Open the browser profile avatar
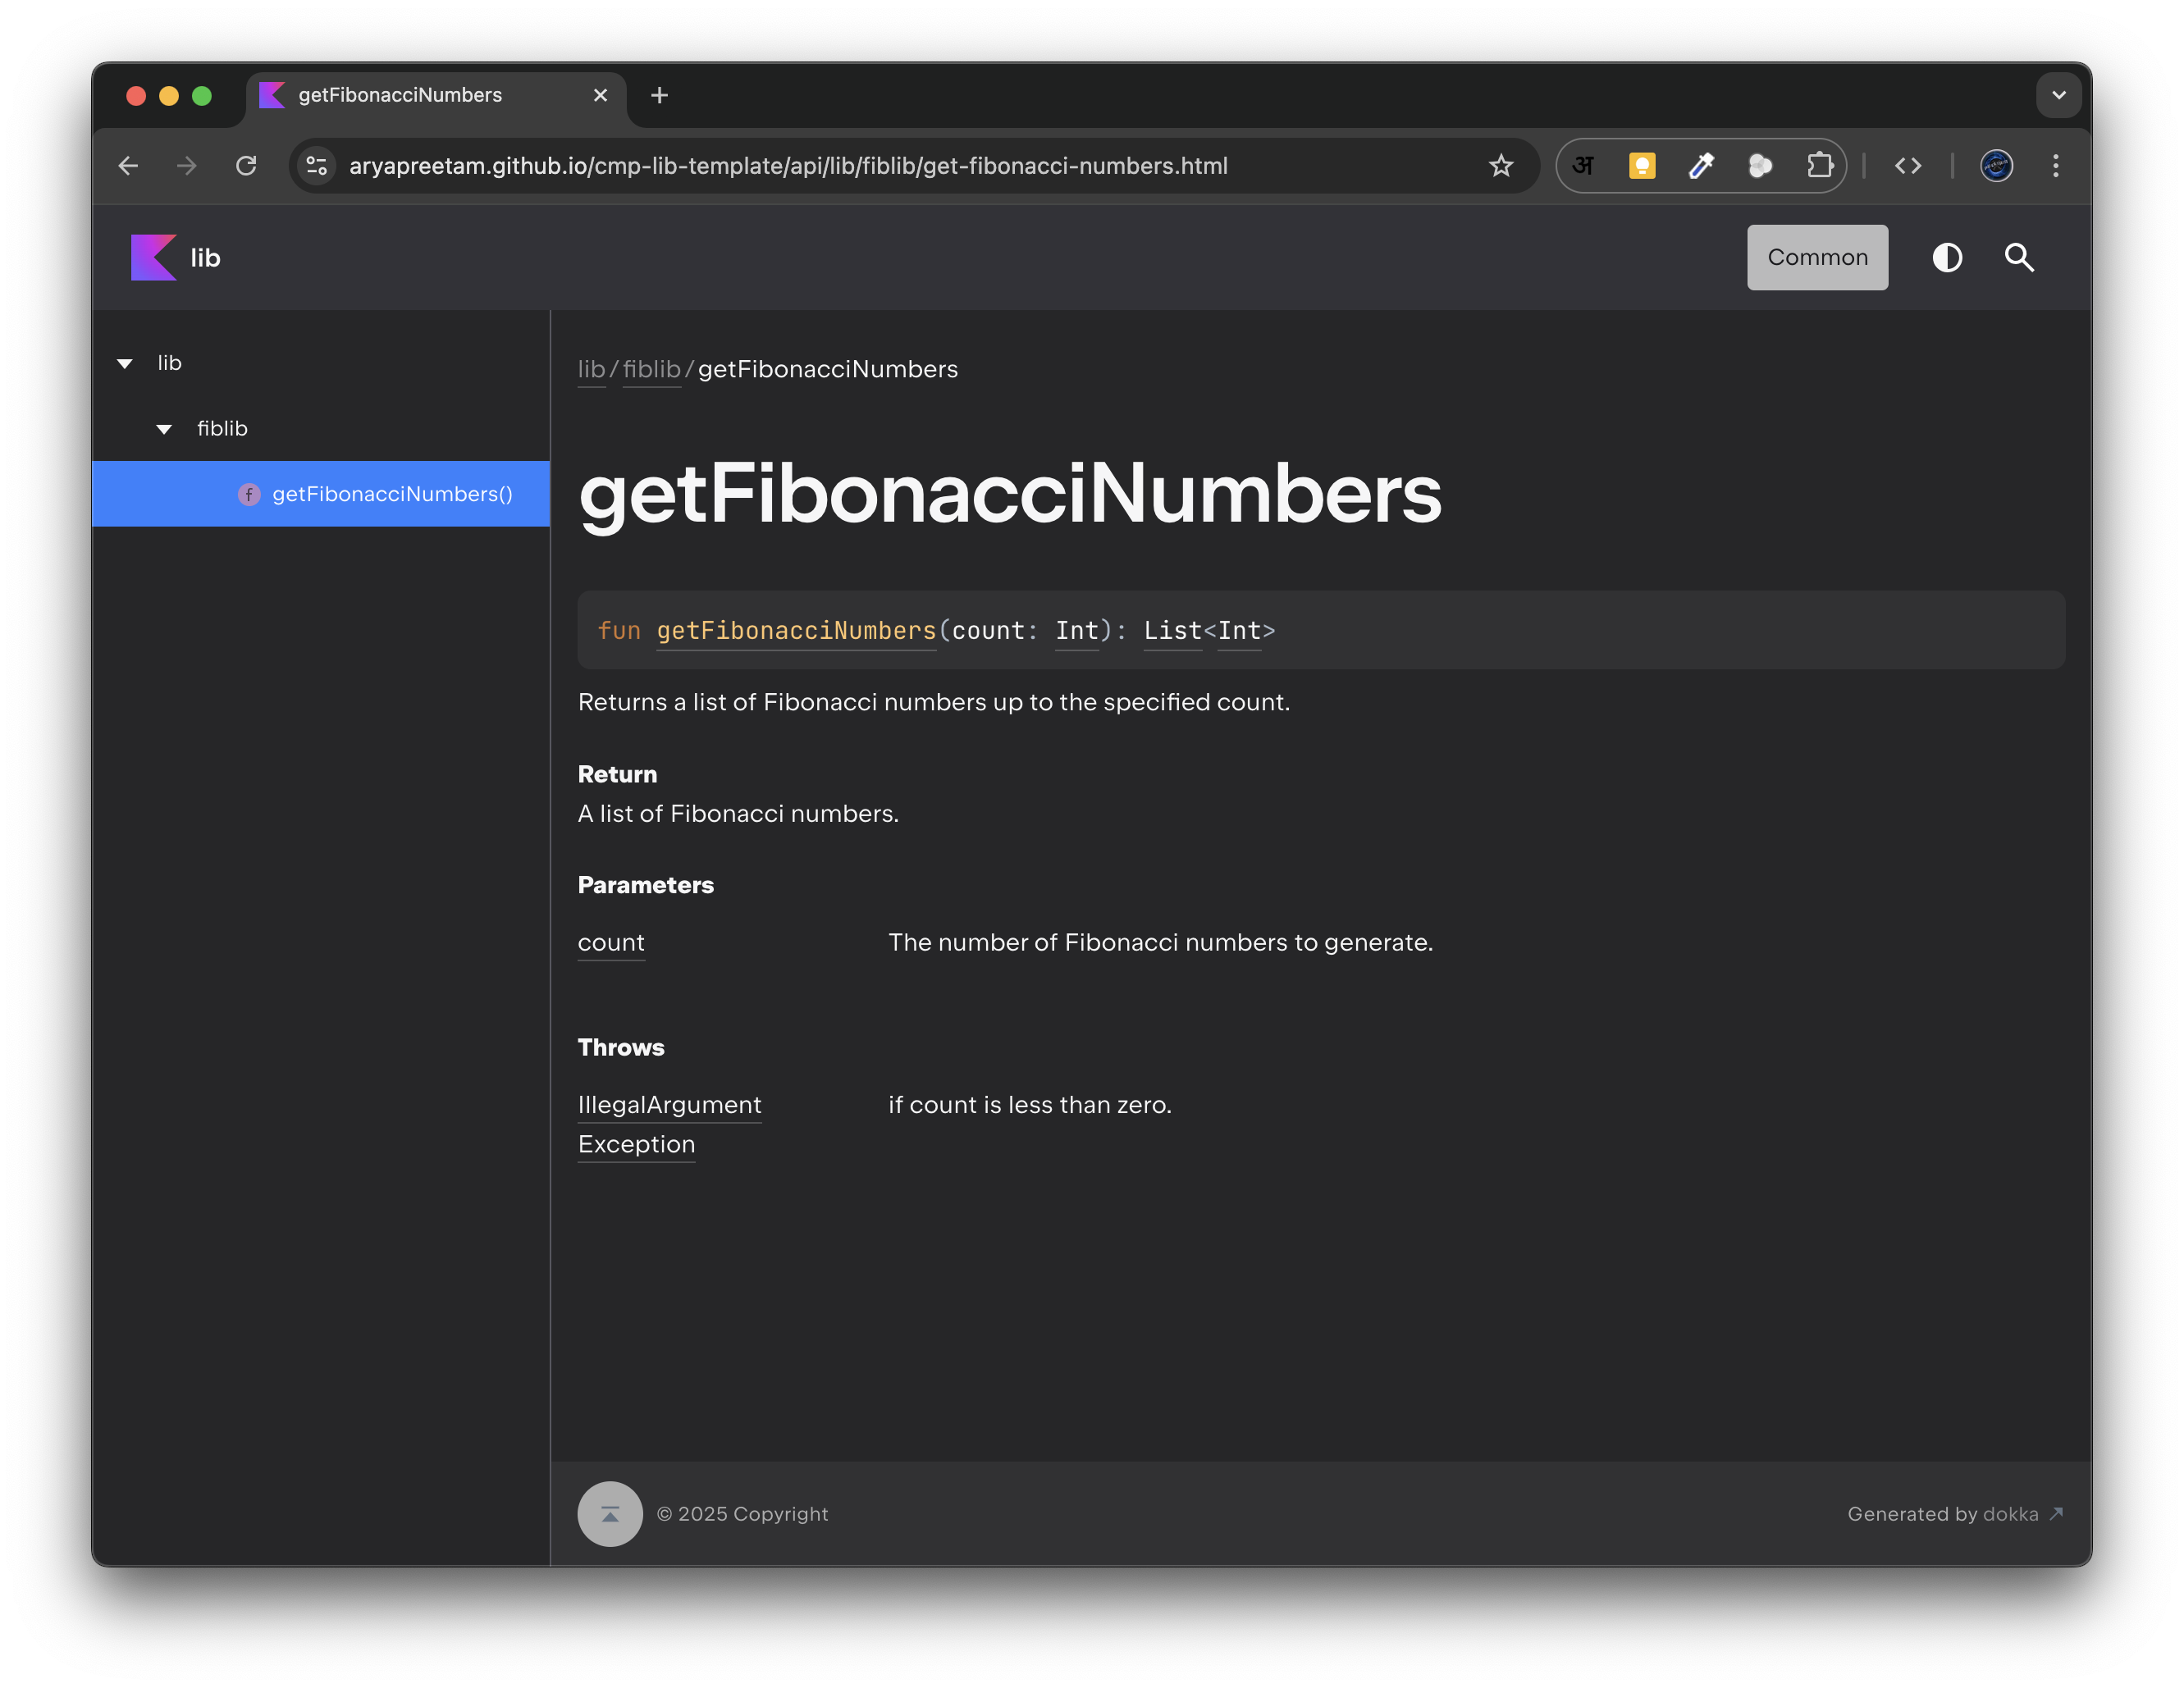Viewport: 2184px width, 1688px height. 1996,166
